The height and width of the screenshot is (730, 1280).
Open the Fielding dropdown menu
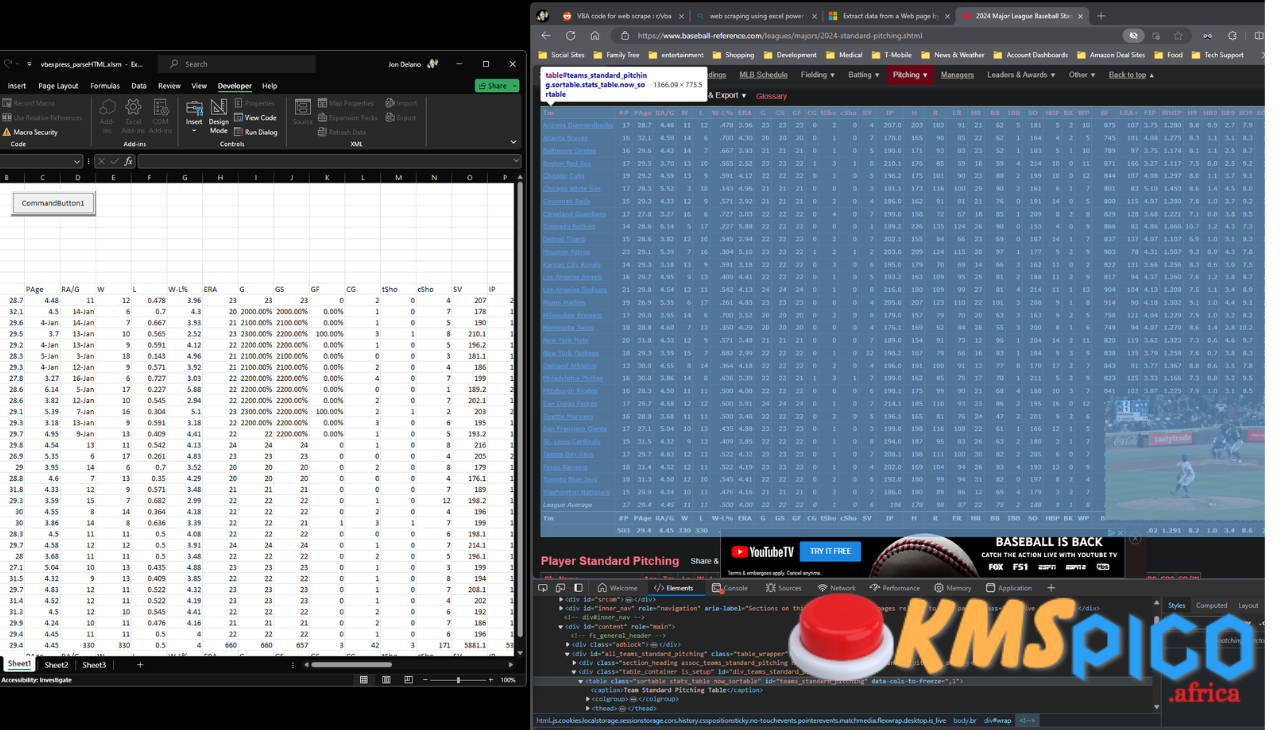coord(818,75)
